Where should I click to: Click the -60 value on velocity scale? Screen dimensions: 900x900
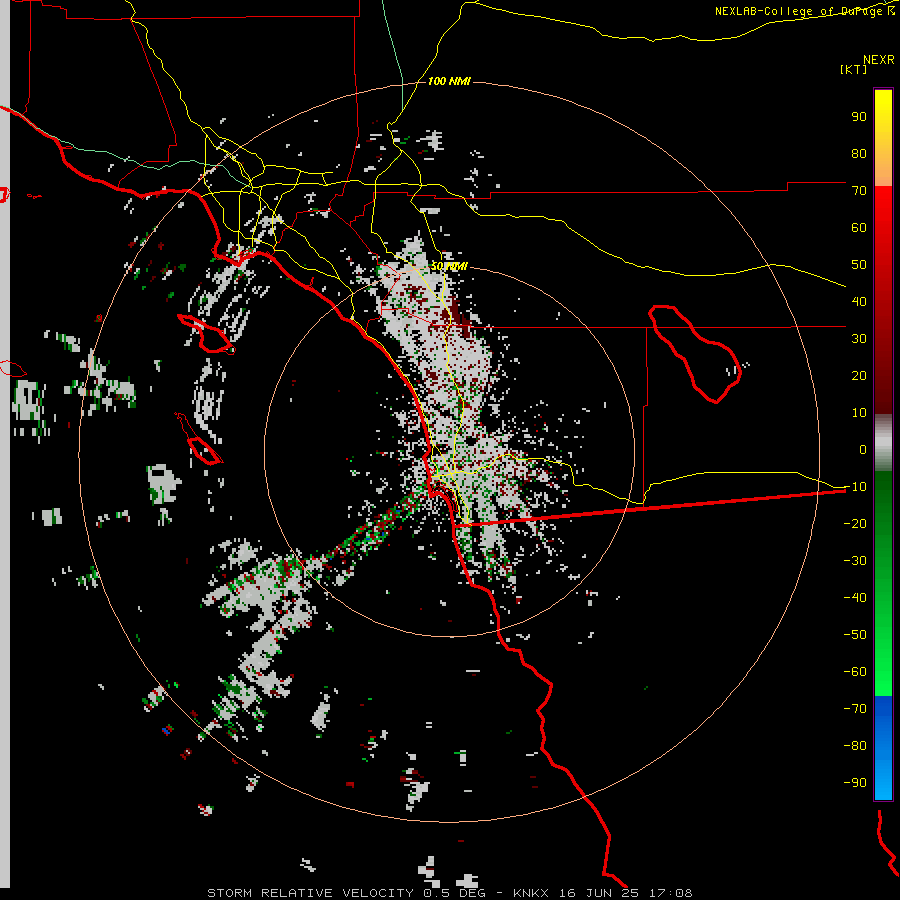coord(855,672)
